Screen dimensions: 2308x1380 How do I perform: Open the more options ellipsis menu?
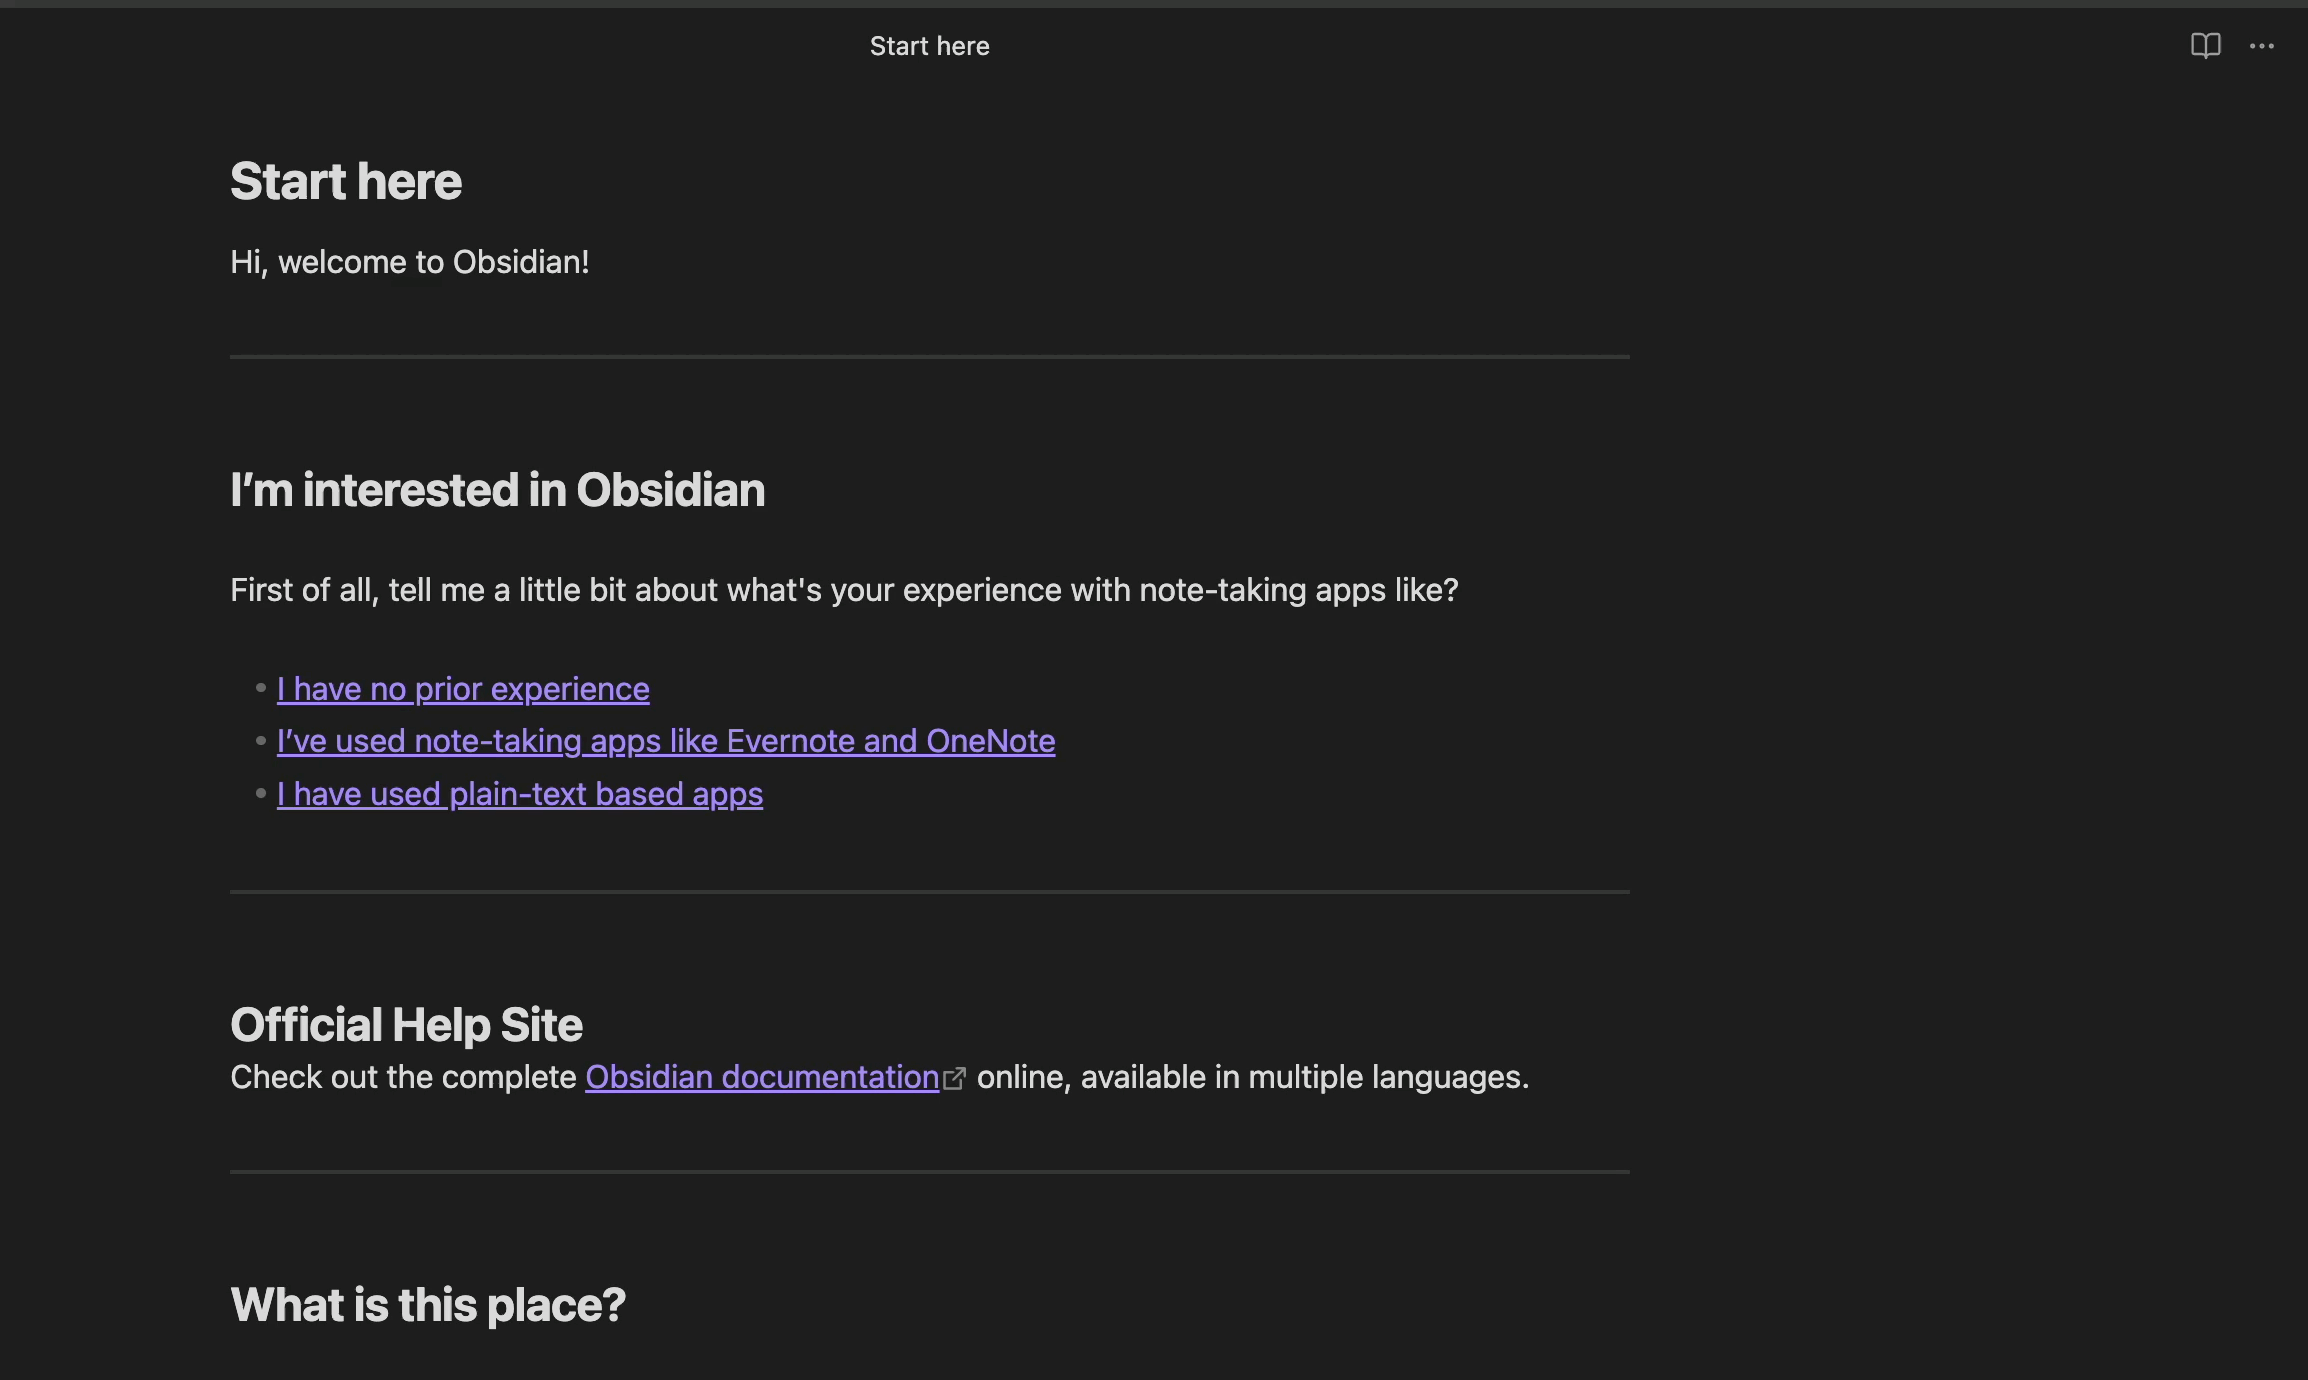click(x=2262, y=46)
